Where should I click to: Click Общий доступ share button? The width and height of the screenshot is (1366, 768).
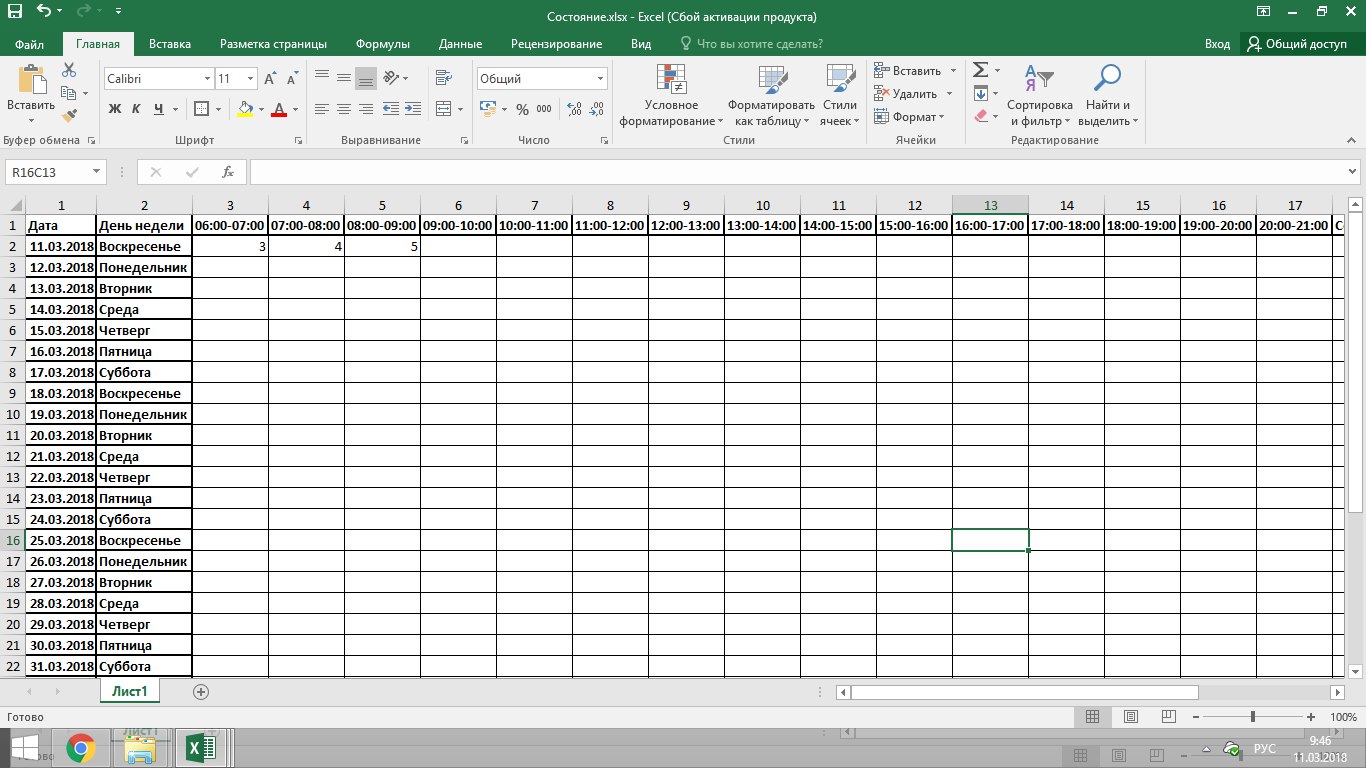pyautogui.click(x=1297, y=44)
